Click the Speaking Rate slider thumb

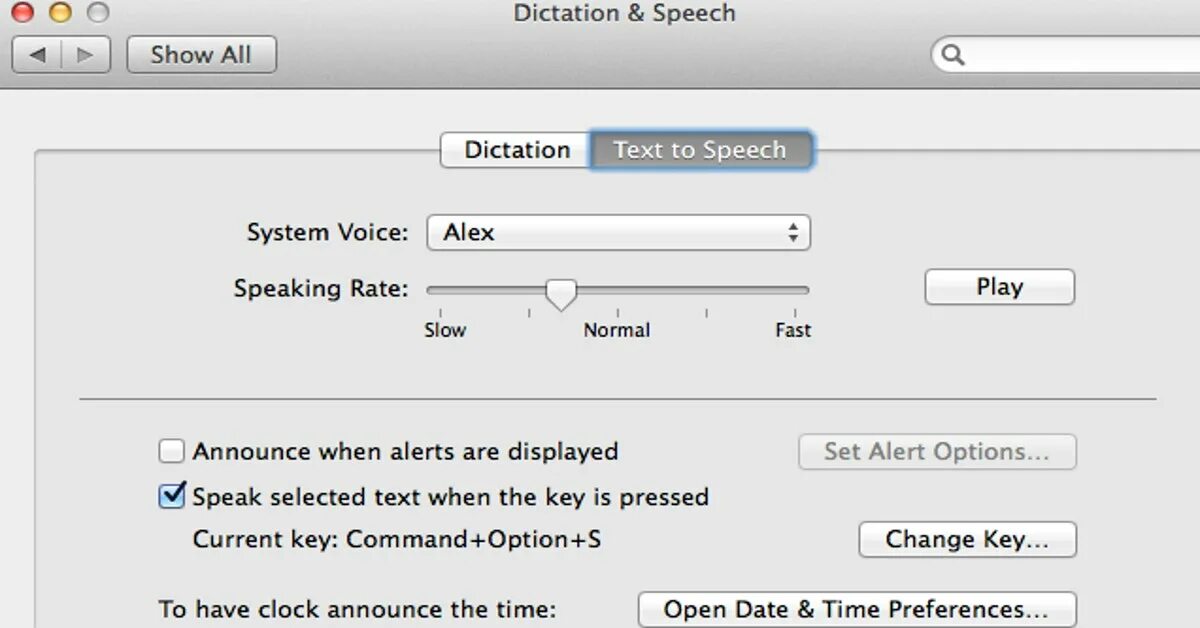pos(561,293)
